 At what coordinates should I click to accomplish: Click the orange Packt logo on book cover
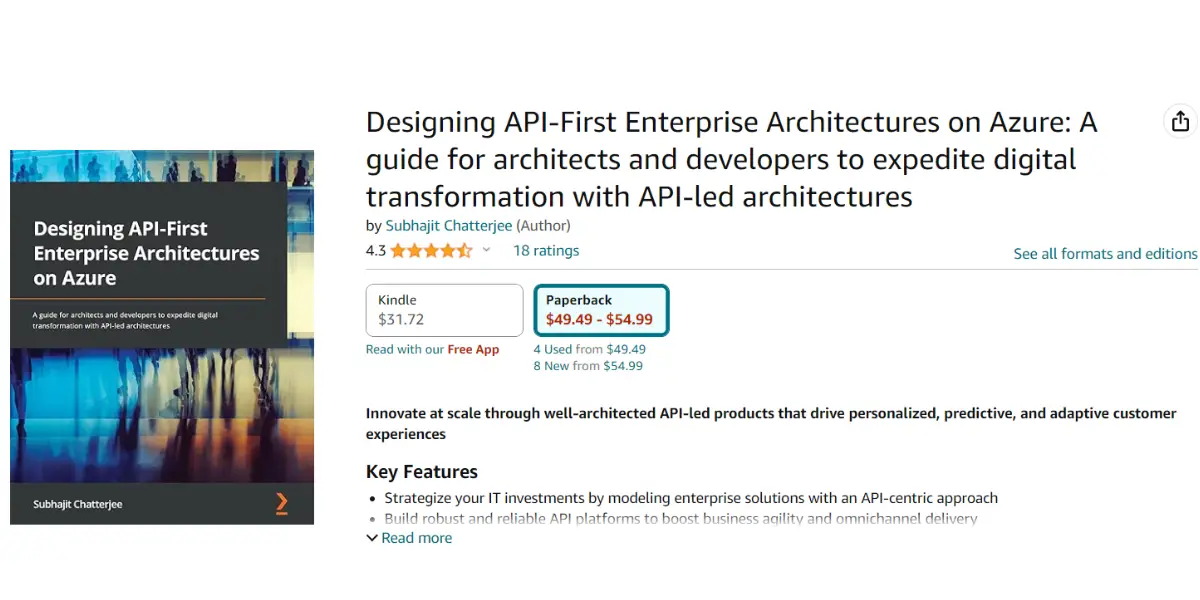281,503
